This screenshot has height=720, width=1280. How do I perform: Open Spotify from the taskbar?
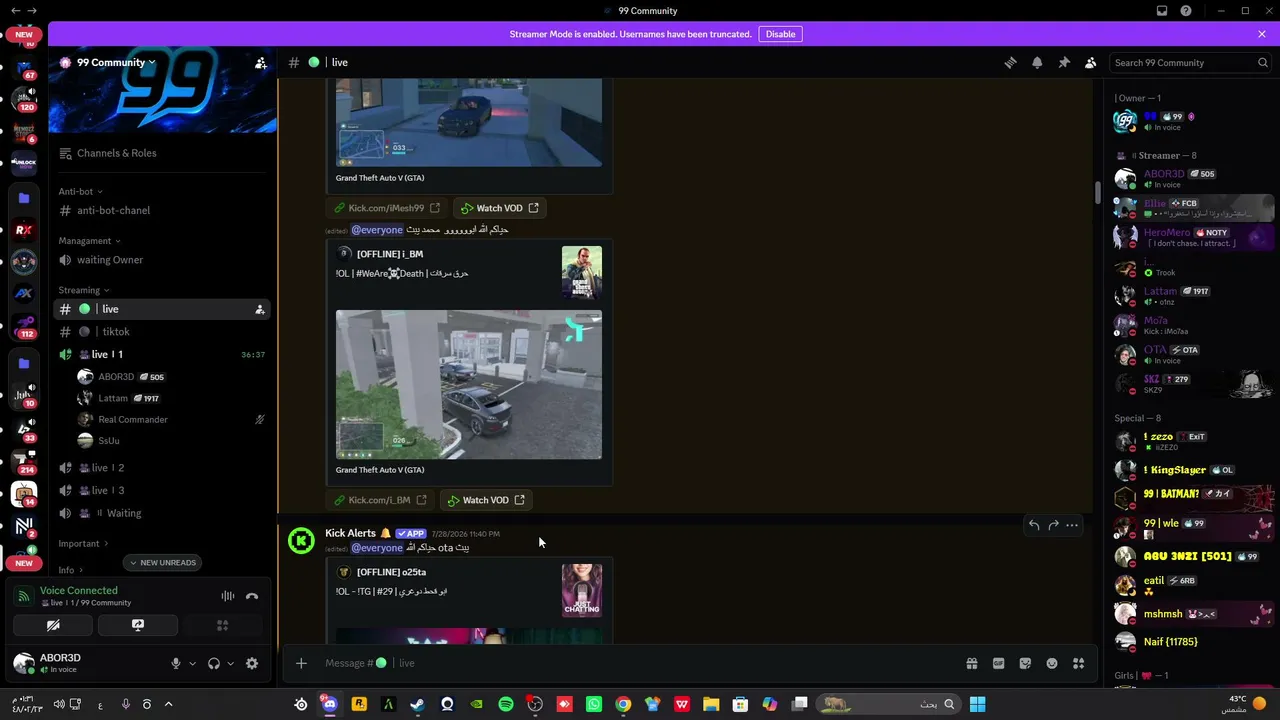506,704
